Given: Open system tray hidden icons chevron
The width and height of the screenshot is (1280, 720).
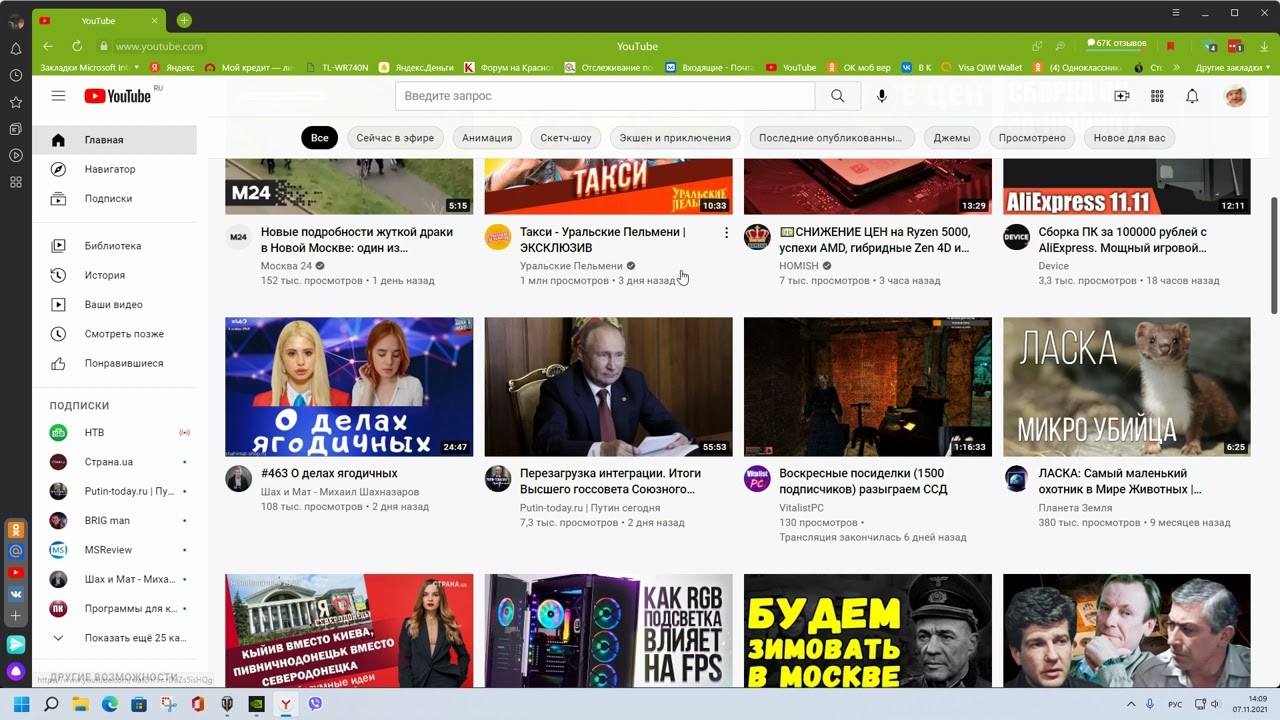Looking at the screenshot, I should pos(1131,704).
